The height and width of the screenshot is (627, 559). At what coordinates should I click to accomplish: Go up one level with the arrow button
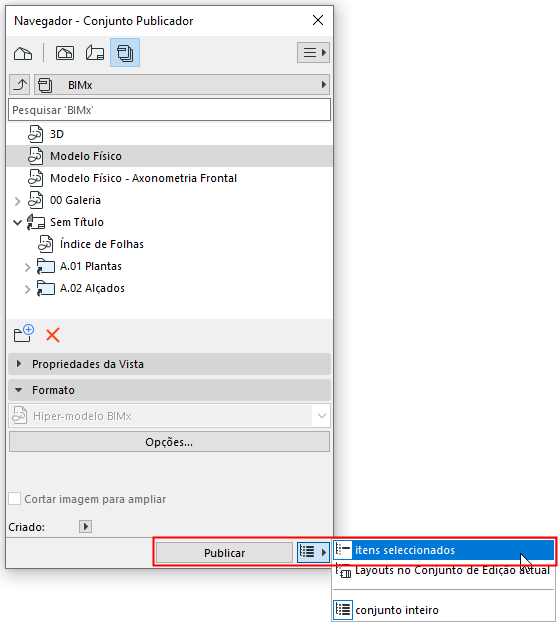[x=20, y=85]
